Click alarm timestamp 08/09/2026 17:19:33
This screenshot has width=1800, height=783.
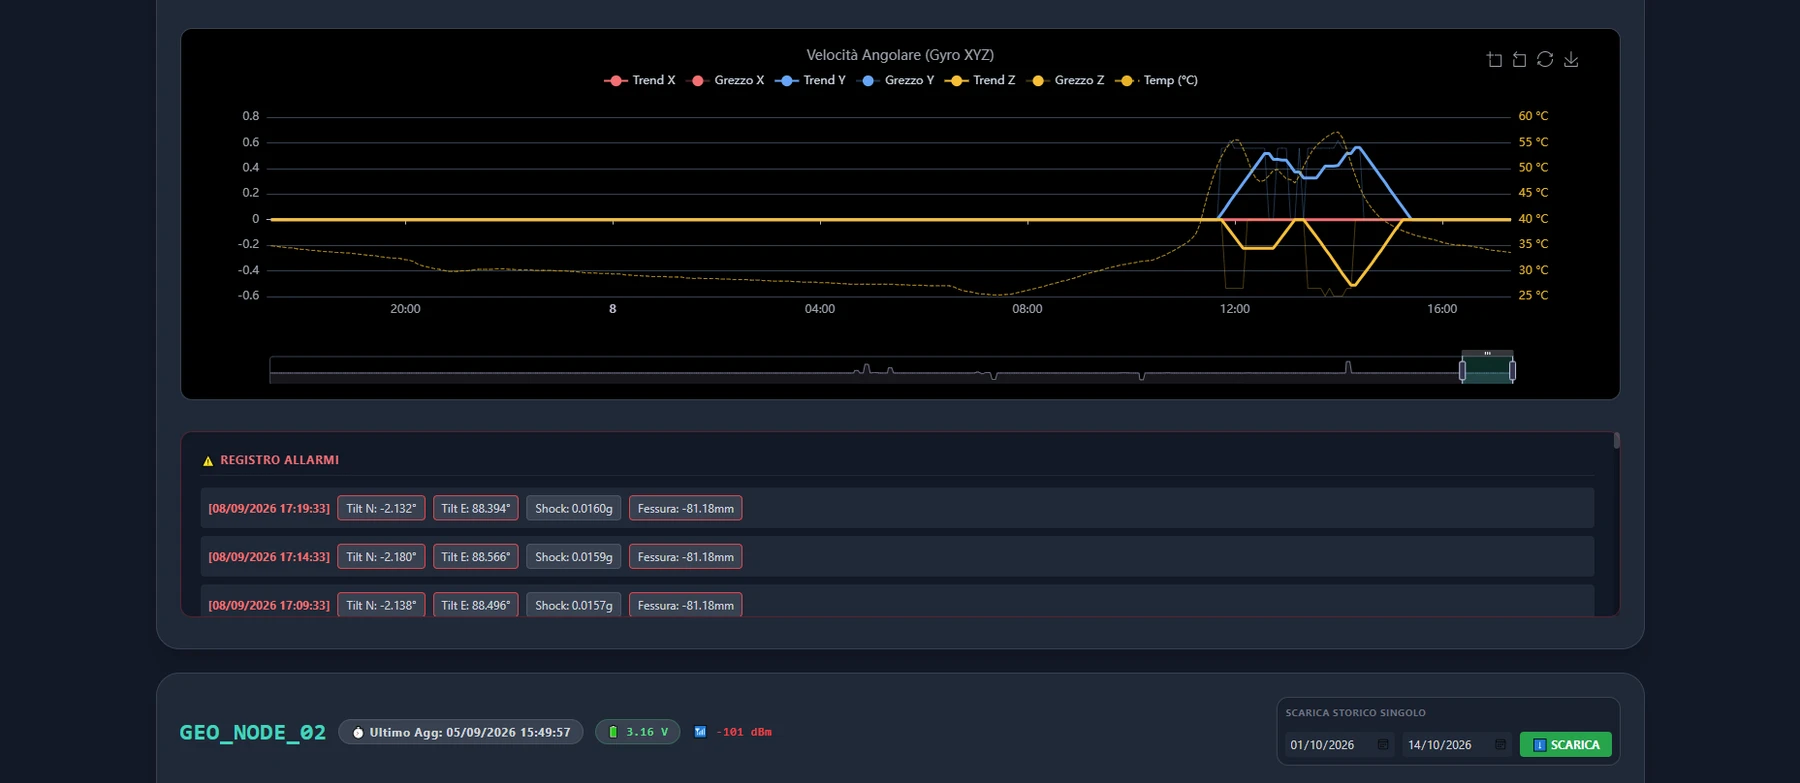click(269, 509)
